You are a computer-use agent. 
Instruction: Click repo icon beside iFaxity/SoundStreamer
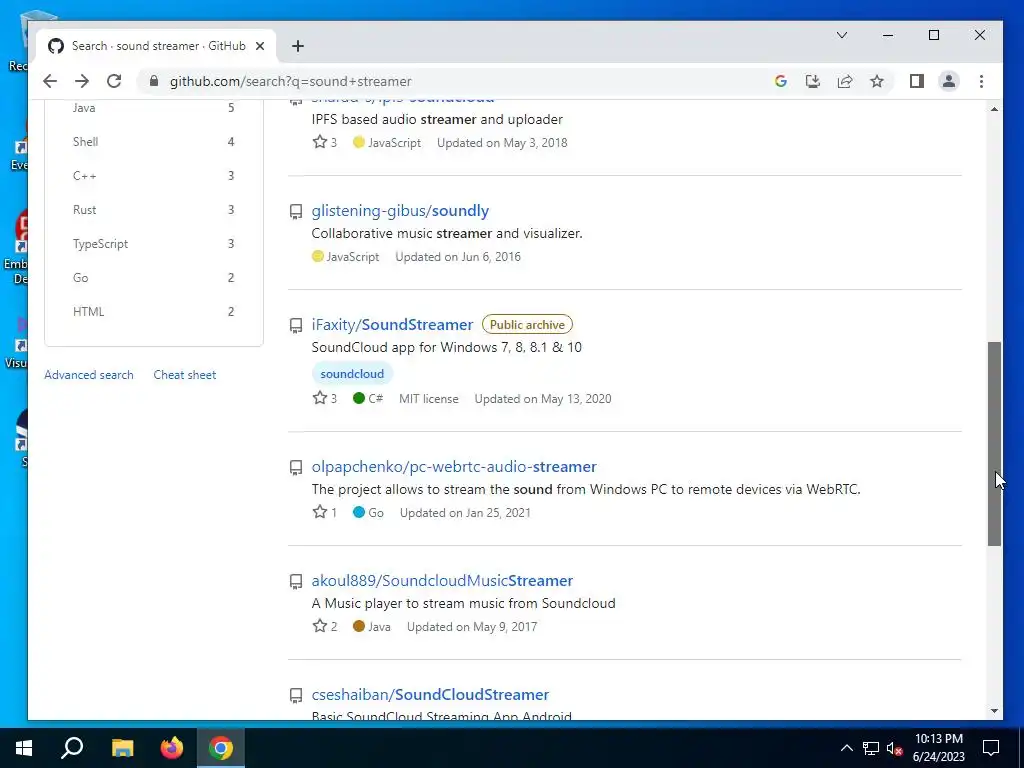pos(296,325)
